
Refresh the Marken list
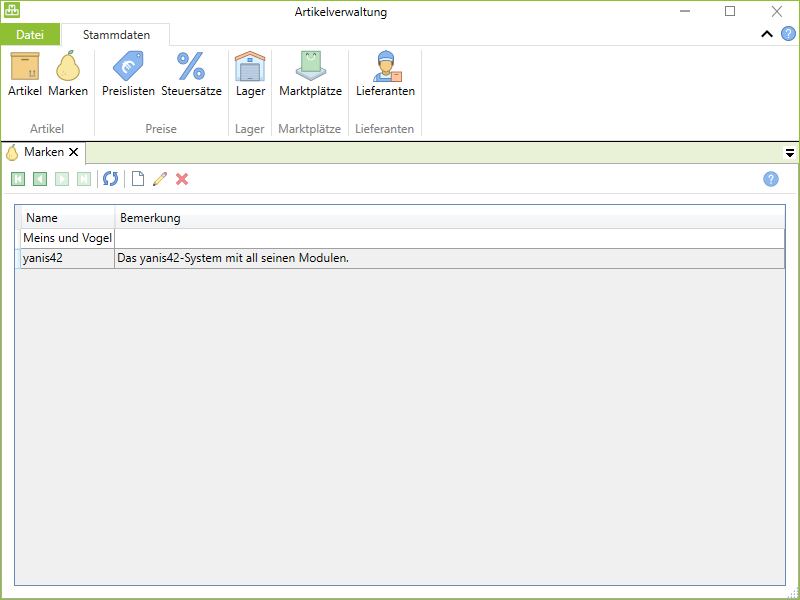[x=111, y=179]
